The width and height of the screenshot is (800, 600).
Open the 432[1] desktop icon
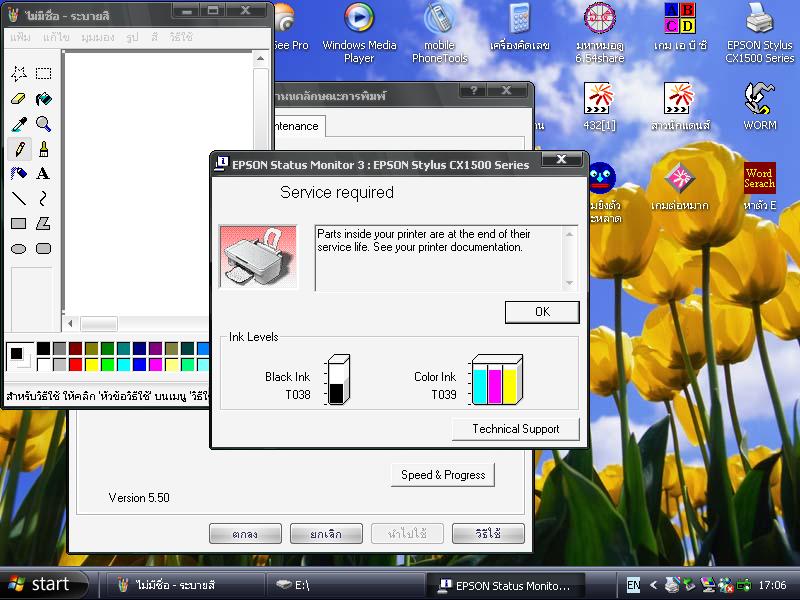click(x=599, y=106)
